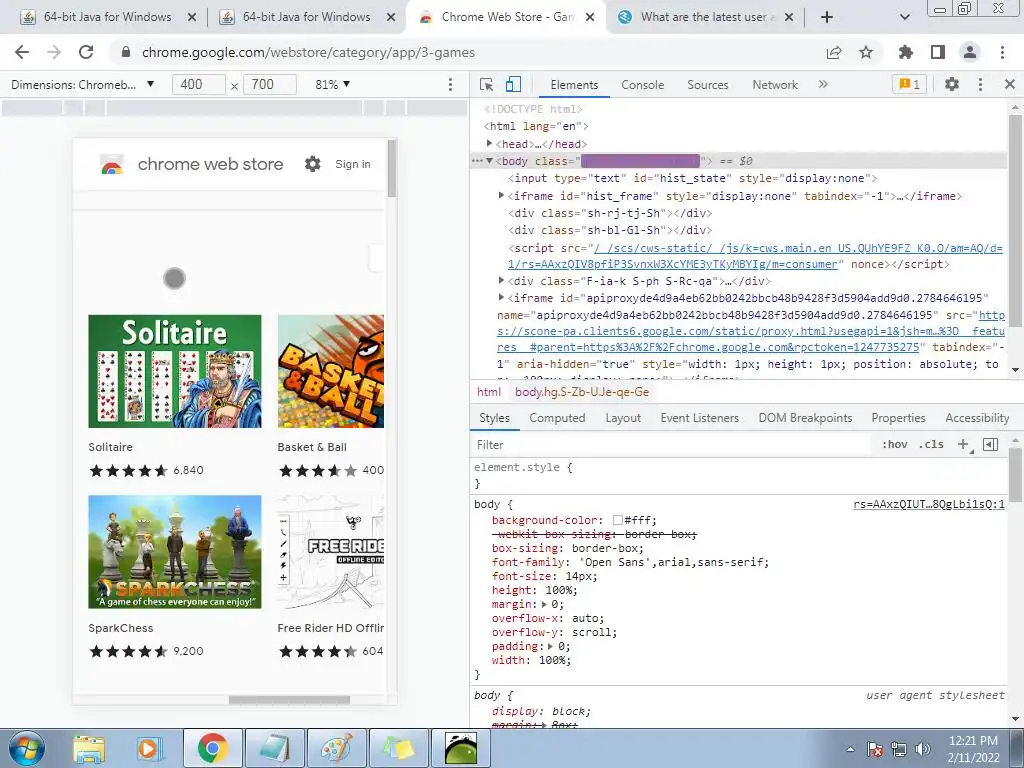Open the Solitaire game thumbnail
The width and height of the screenshot is (1024, 768).
tap(175, 371)
